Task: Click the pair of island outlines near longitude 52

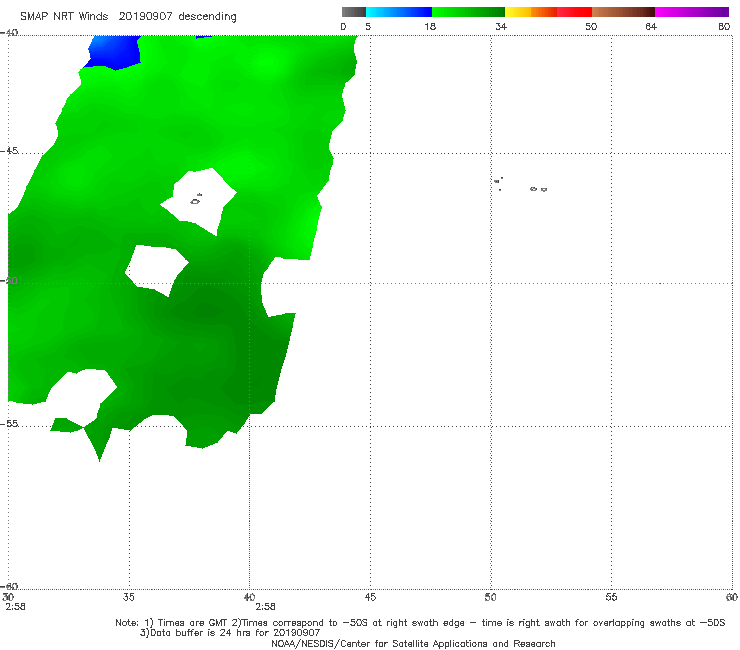Action: click(x=538, y=189)
